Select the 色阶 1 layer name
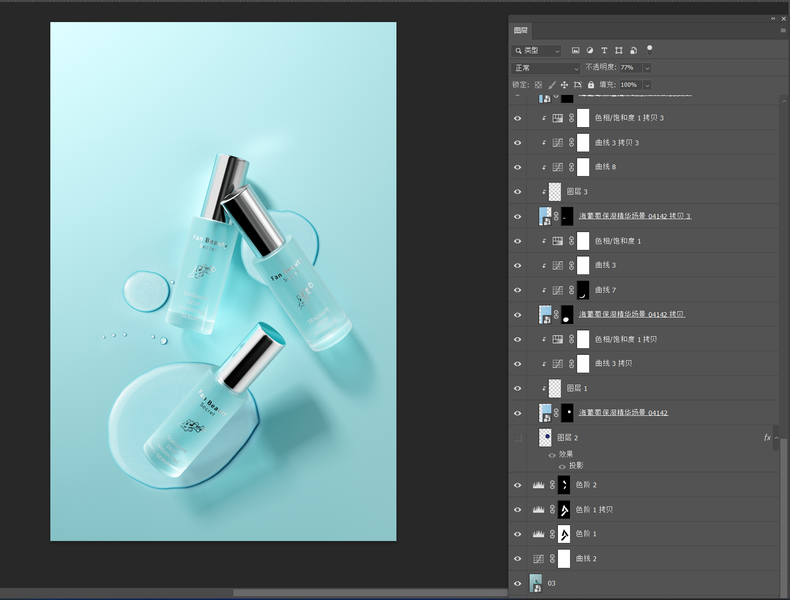This screenshot has width=790, height=600. click(x=586, y=534)
